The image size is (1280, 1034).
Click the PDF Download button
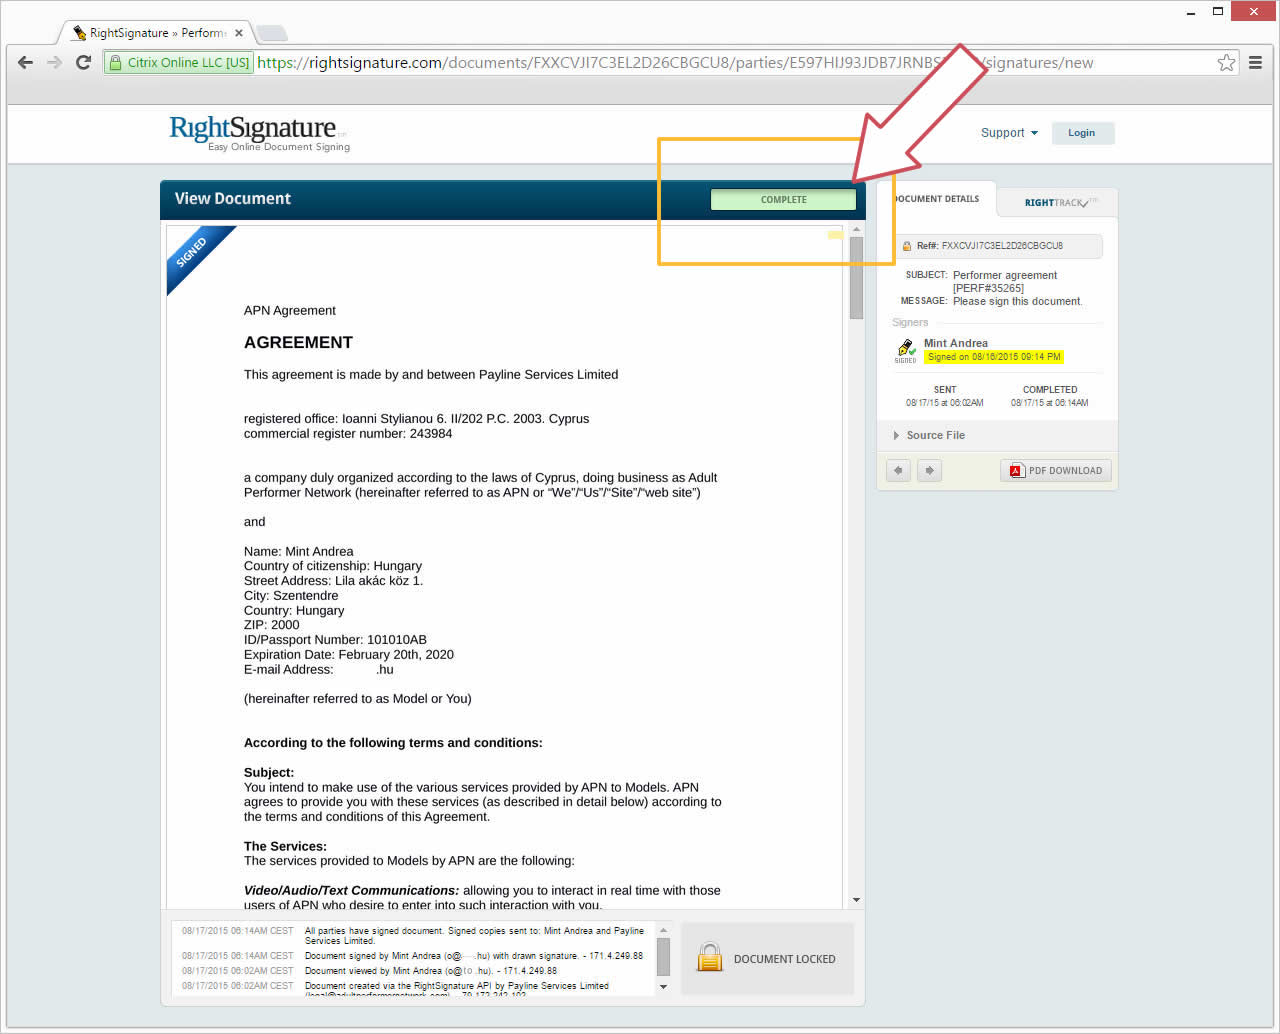click(x=1056, y=470)
